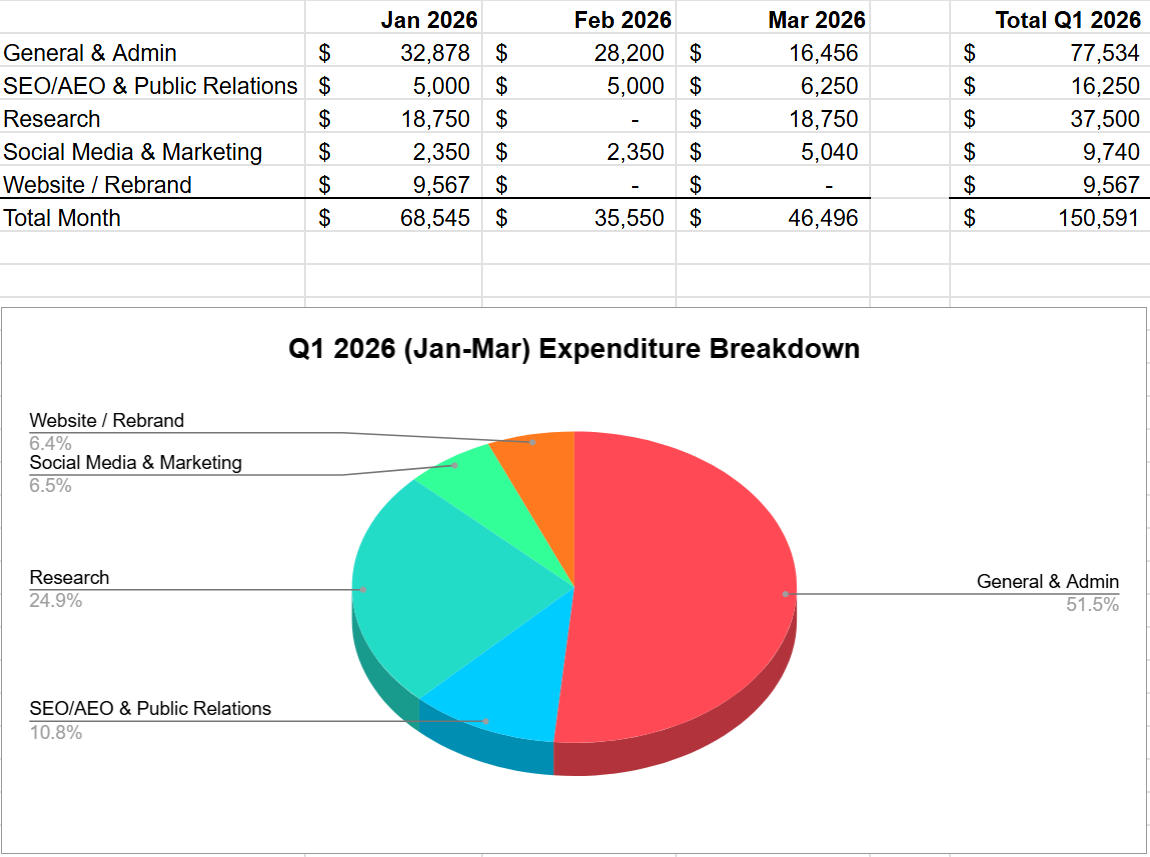Click the Research row label in table
Viewport: 1150px width, 857px height.
pos(51,119)
